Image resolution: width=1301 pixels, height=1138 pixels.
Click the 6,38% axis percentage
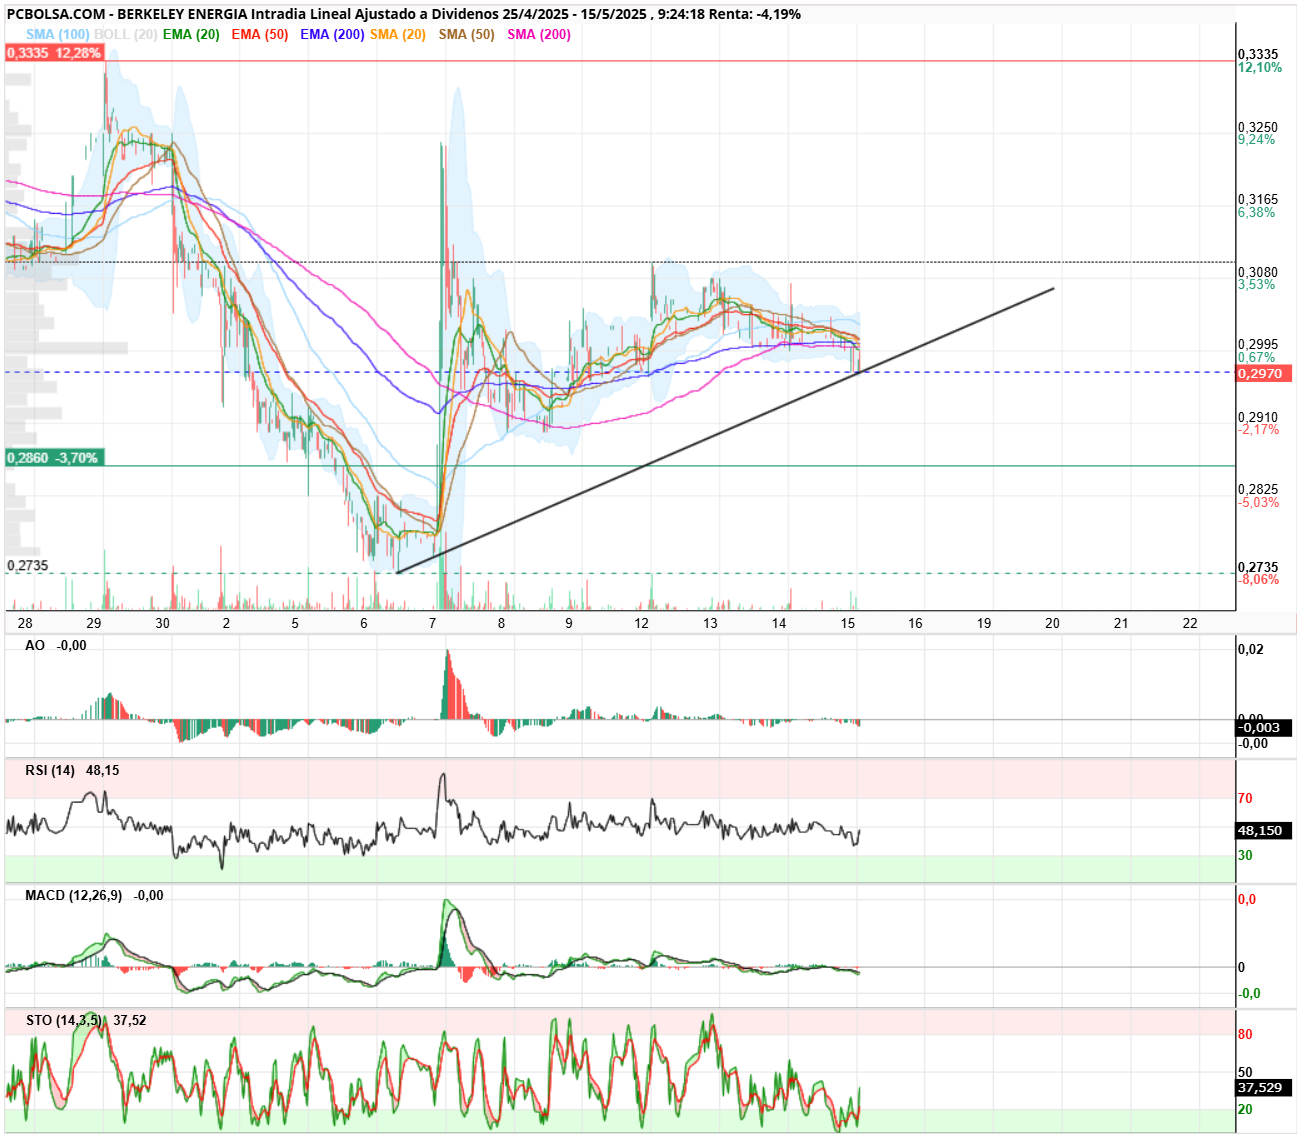[1257, 212]
